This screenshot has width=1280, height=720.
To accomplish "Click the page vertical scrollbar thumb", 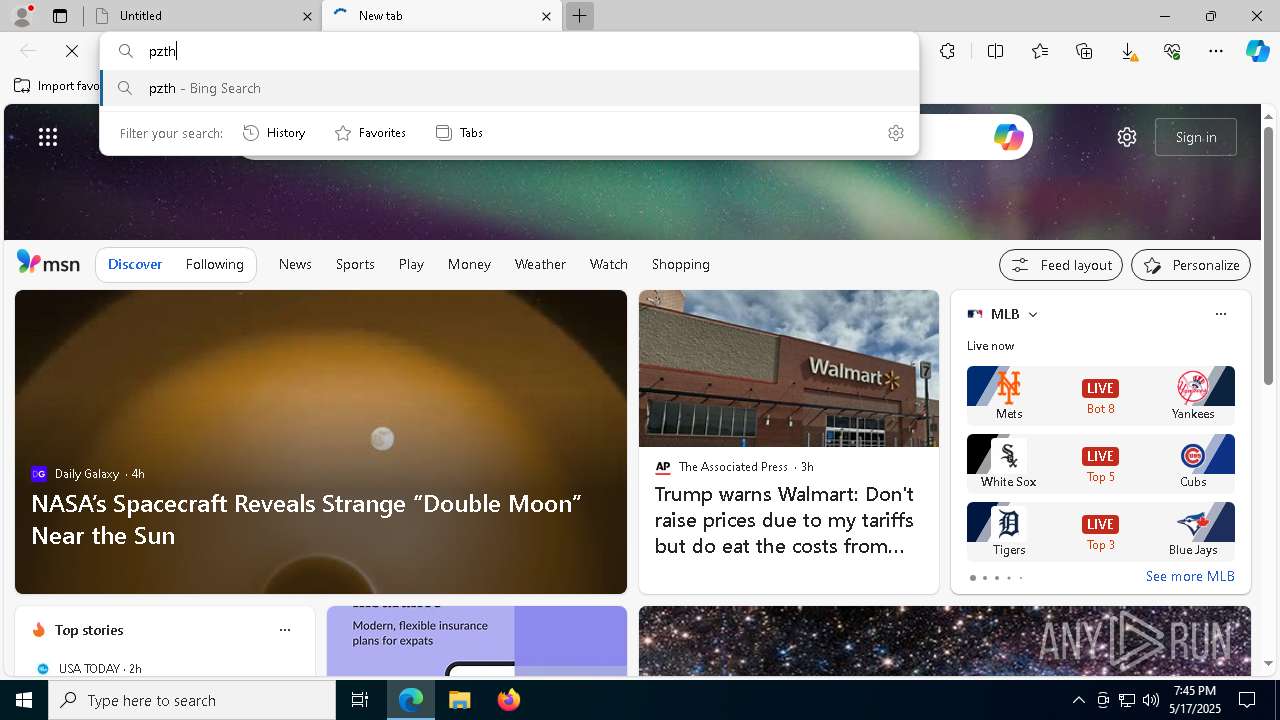I will pos(1269,255).
